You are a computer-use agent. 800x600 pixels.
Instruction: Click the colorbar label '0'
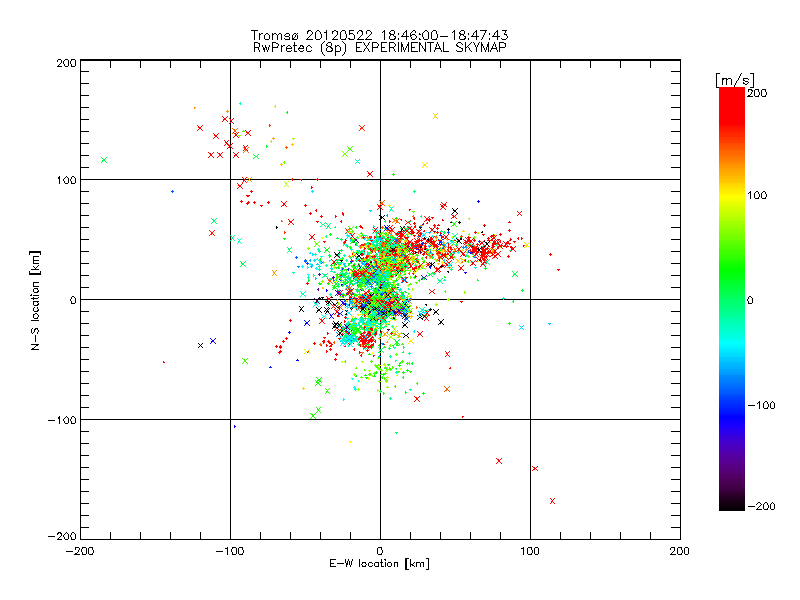750,300
